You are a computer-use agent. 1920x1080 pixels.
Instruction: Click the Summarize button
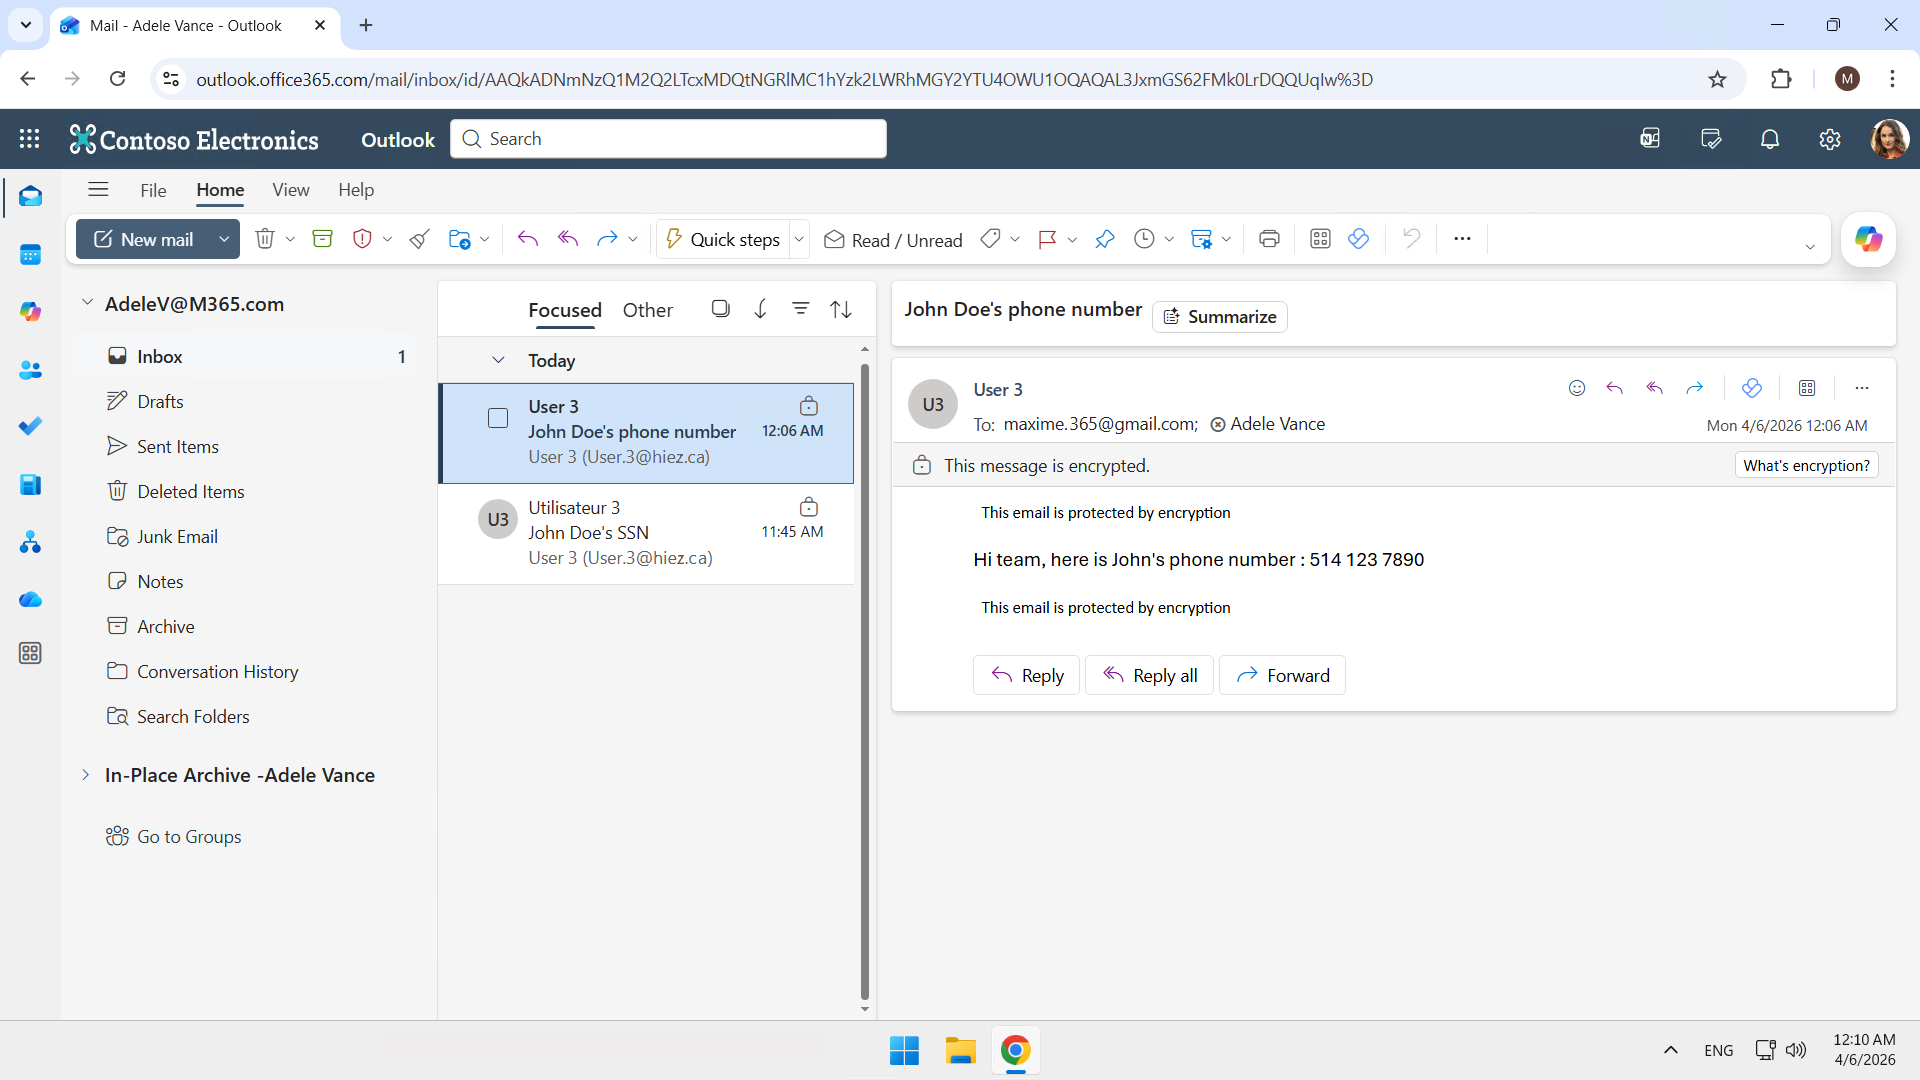click(1220, 317)
